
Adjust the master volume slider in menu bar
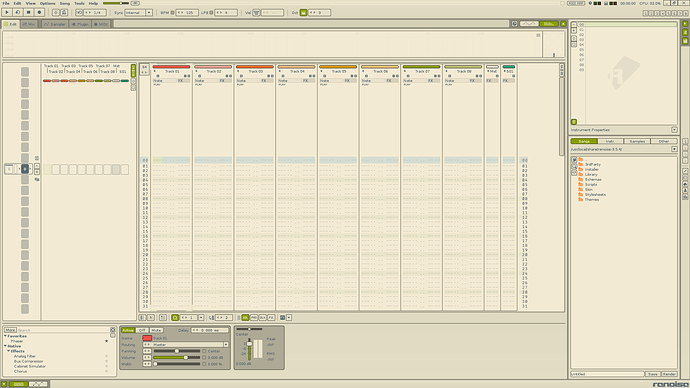pos(116,3)
